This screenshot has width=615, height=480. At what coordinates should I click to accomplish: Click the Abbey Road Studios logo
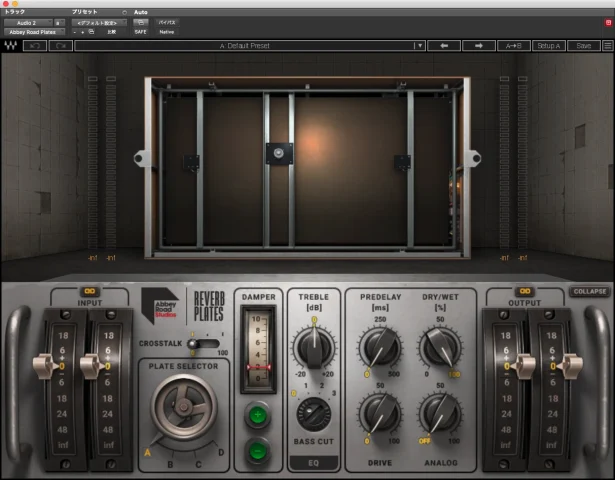click(x=160, y=306)
